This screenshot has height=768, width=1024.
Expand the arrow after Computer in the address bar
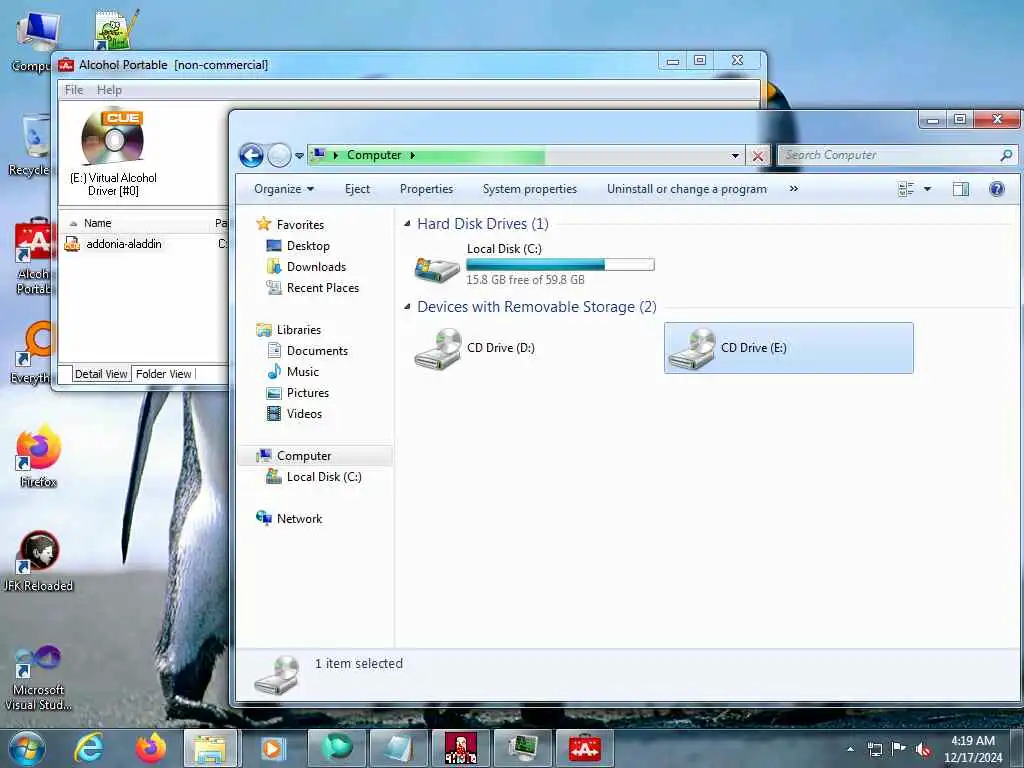[x=413, y=155]
